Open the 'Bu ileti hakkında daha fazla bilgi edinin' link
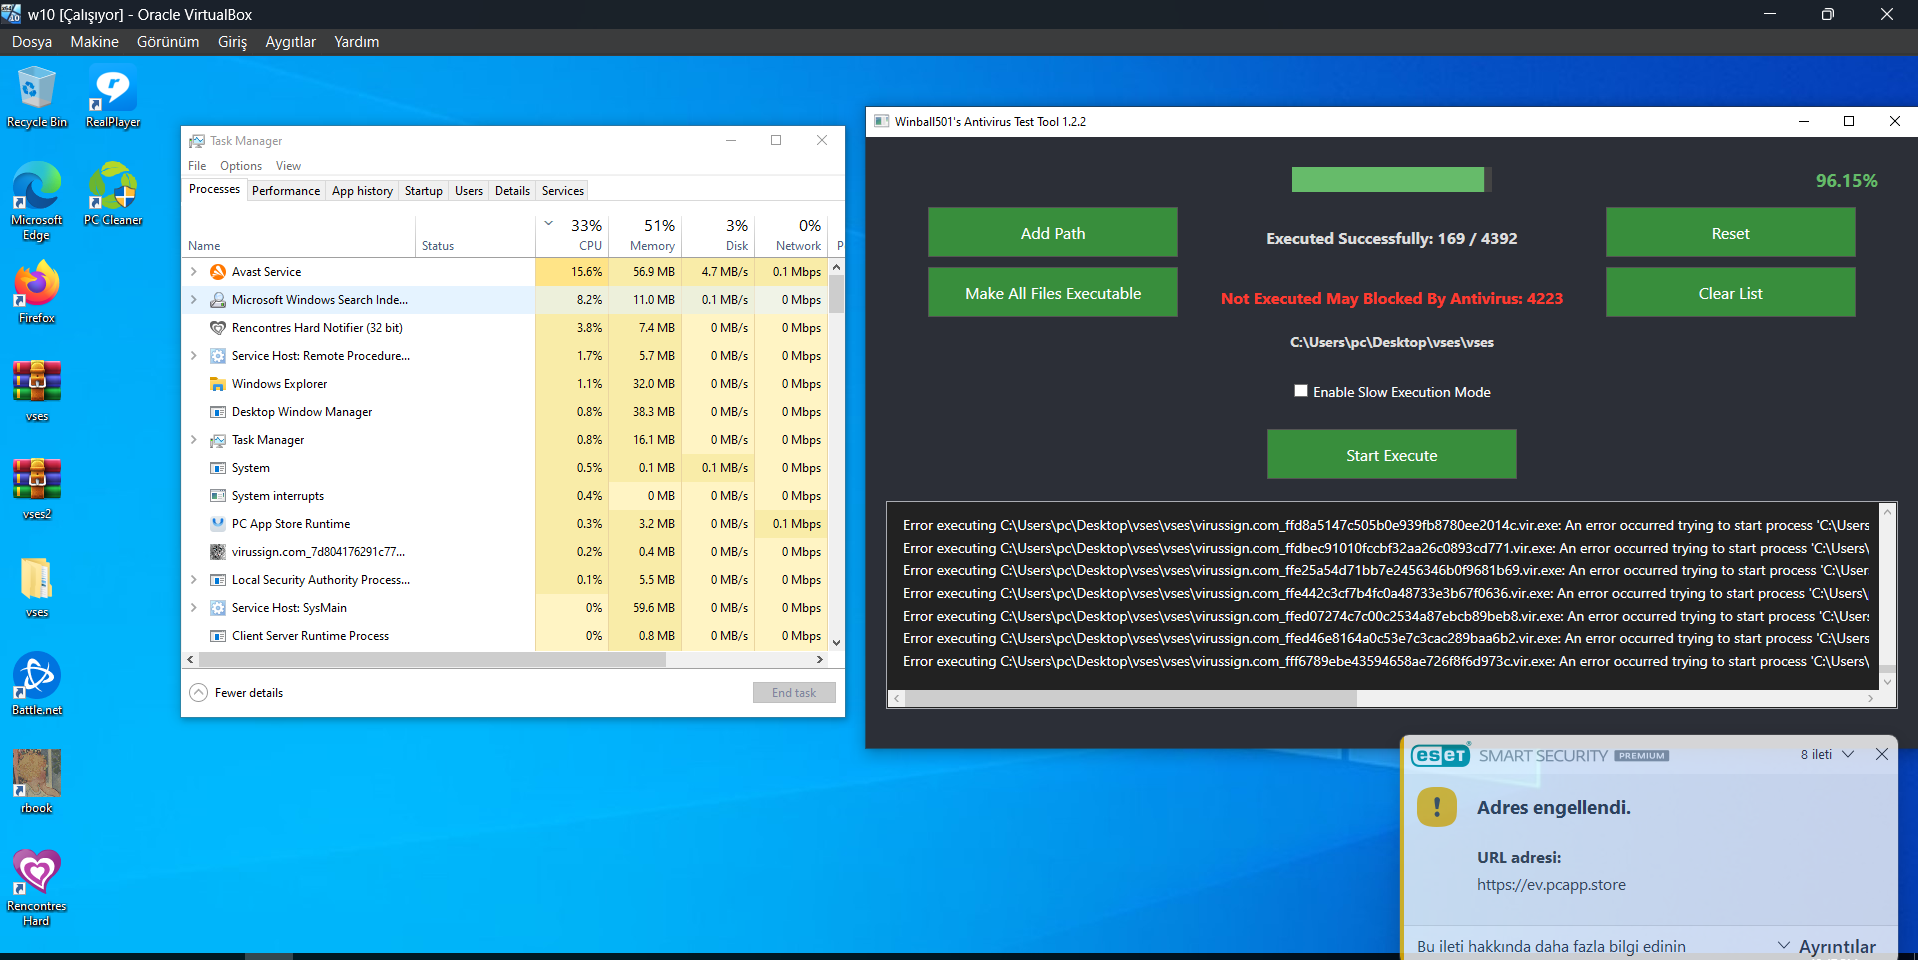The height and width of the screenshot is (960, 1918). [1551, 946]
